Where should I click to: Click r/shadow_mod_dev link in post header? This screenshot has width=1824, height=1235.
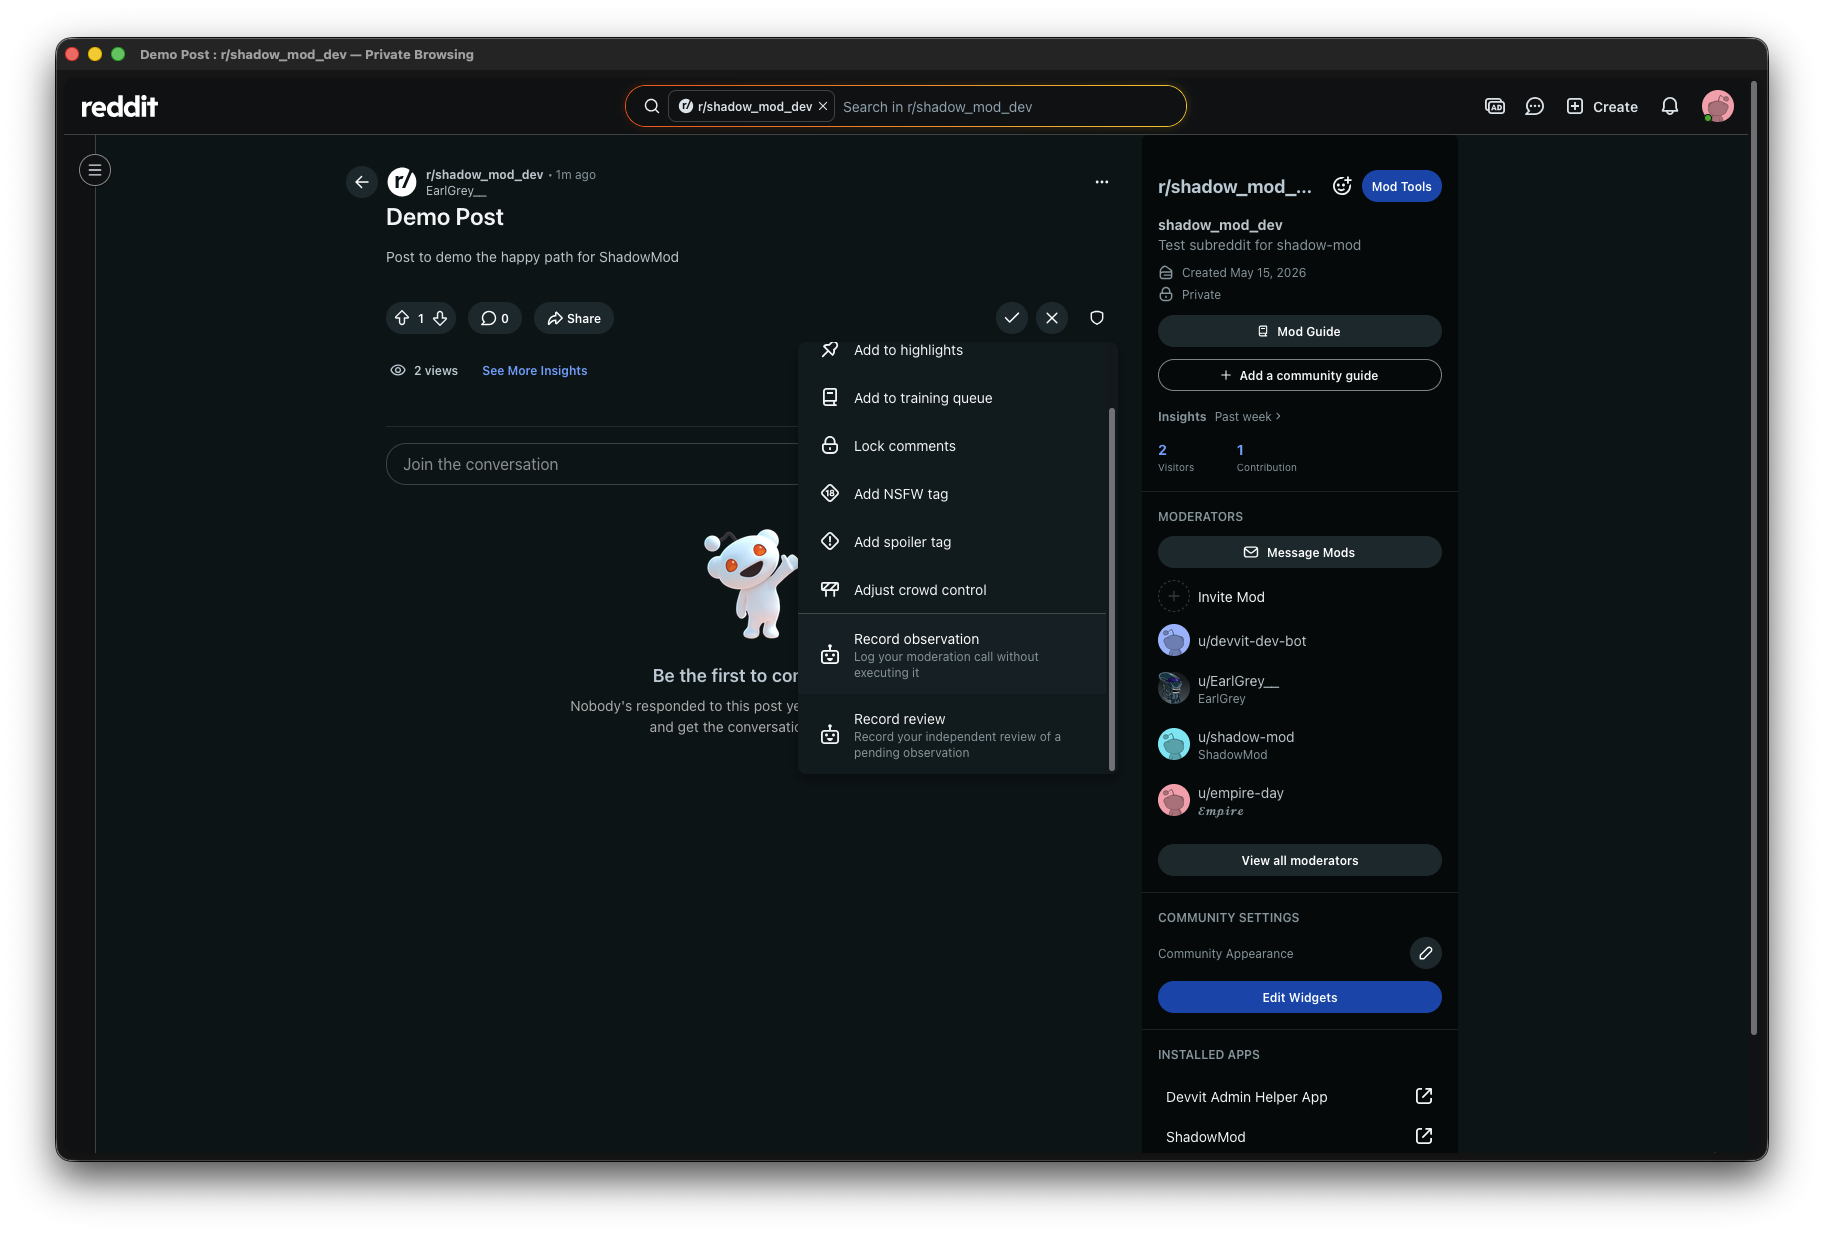[484, 174]
